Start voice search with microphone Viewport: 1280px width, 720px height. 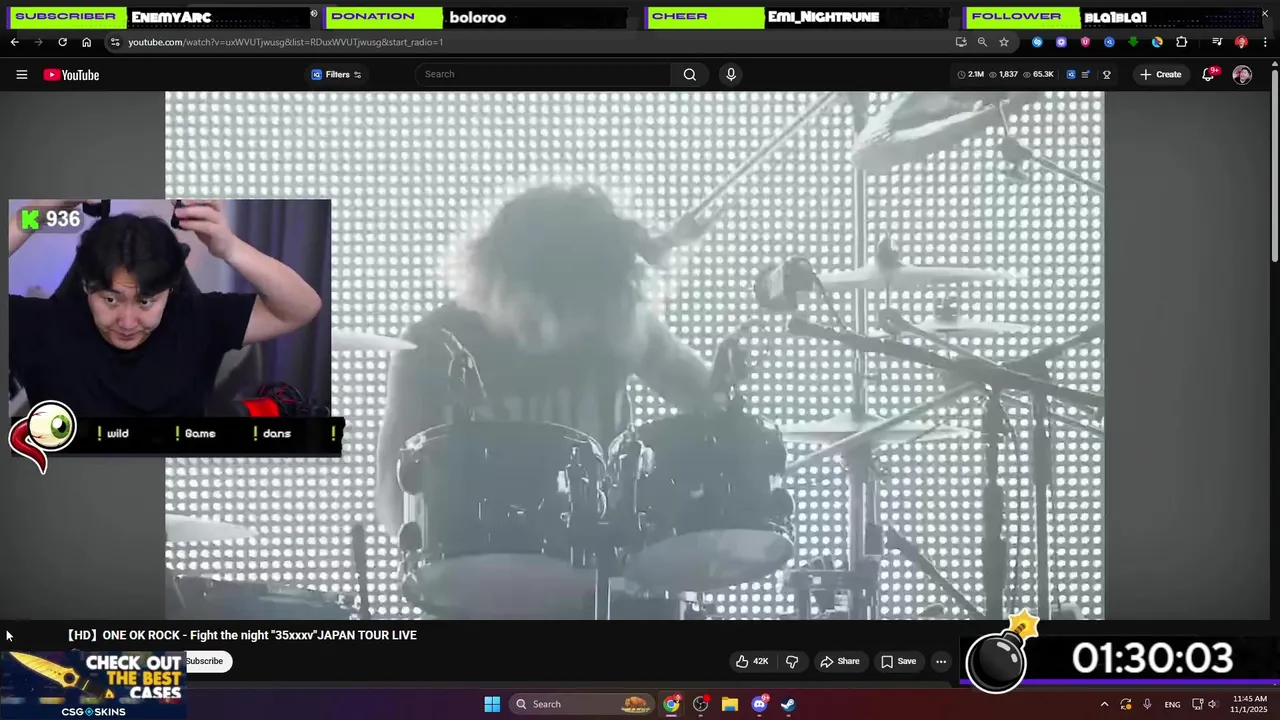click(x=731, y=74)
